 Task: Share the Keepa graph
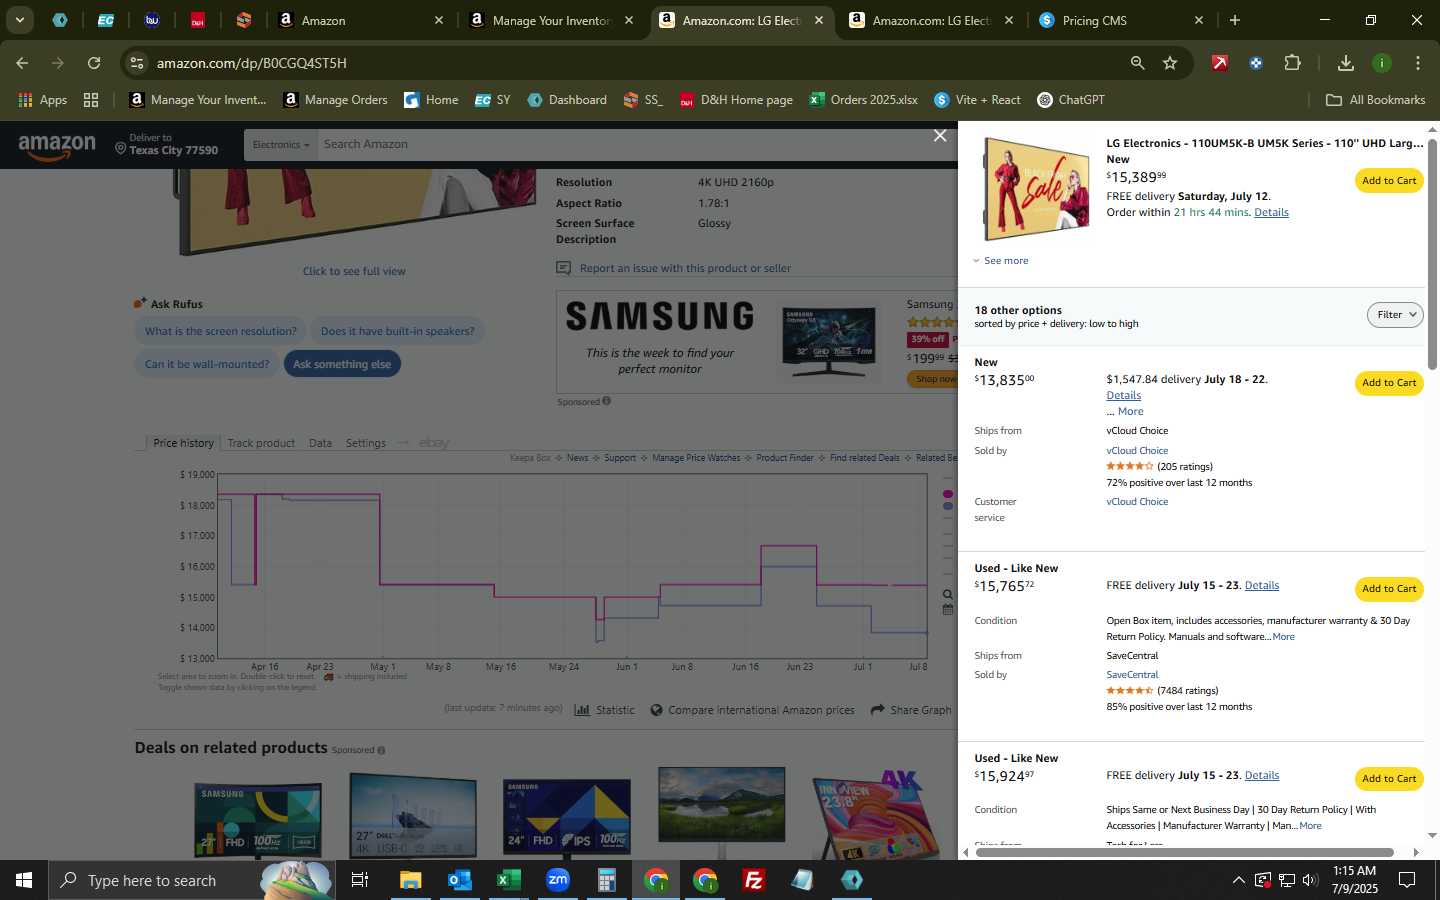[911, 710]
